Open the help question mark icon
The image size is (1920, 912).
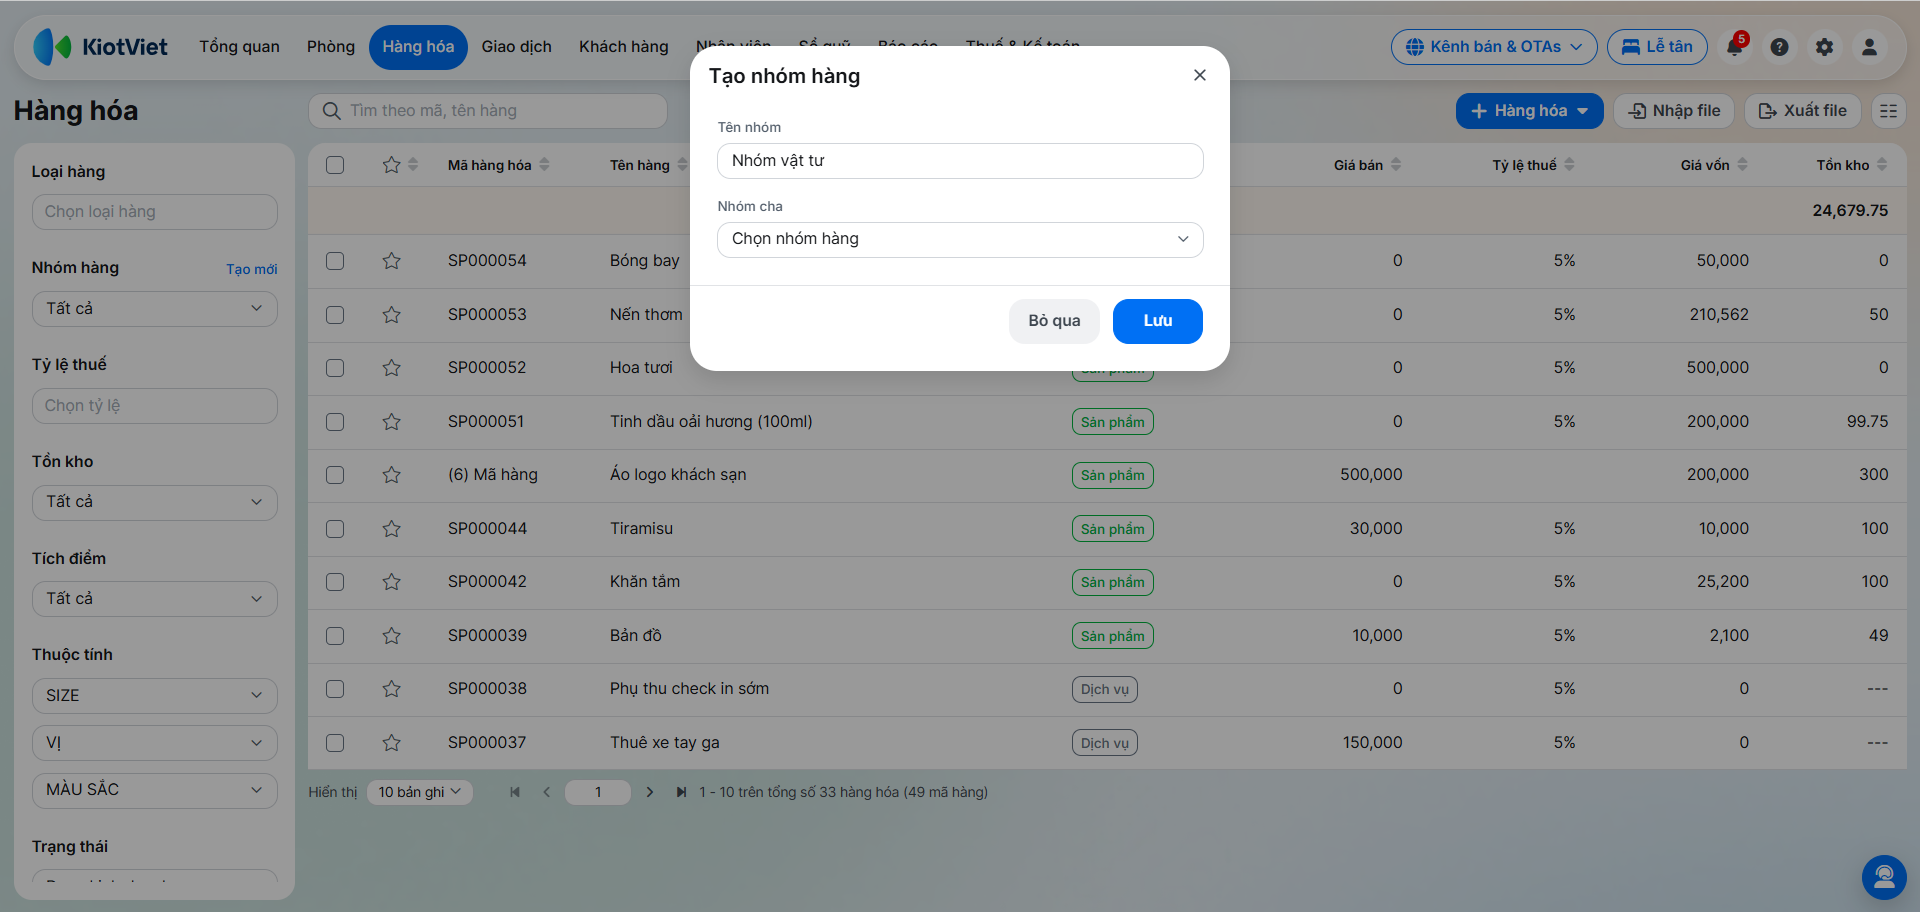pos(1779,47)
